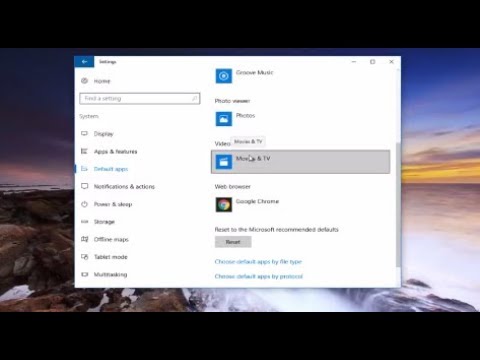Click the Display monitor icon

pyautogui.click(x=84, y=133)
